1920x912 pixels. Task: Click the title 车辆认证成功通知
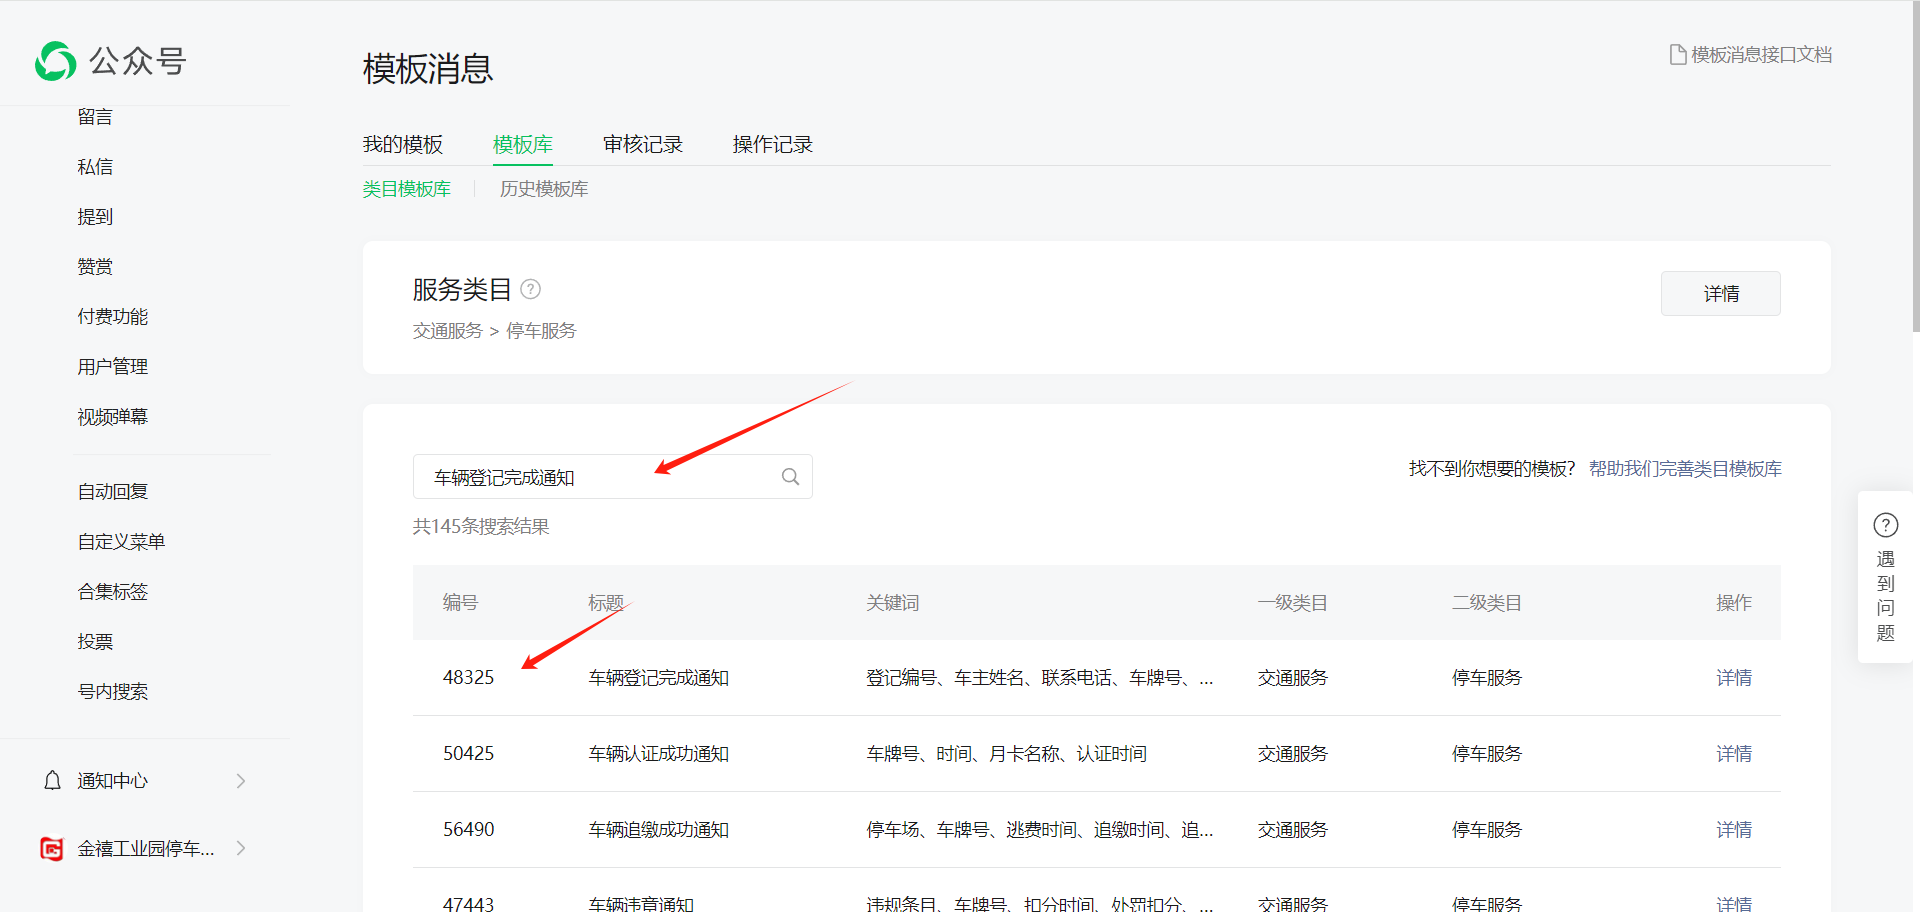659,754
